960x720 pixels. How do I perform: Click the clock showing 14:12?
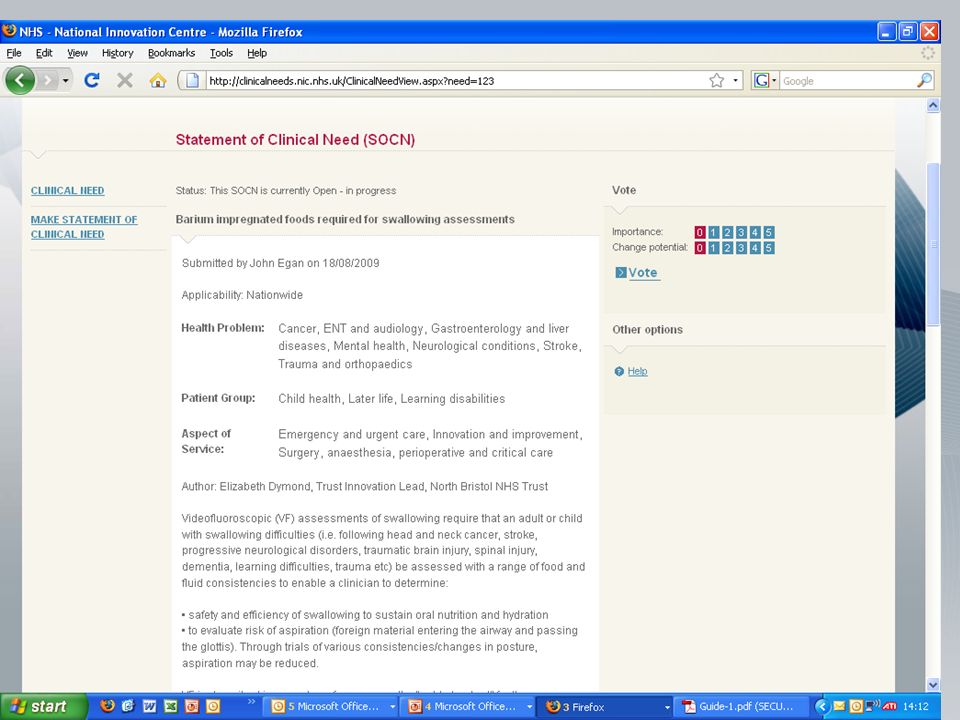coord(916,707)
